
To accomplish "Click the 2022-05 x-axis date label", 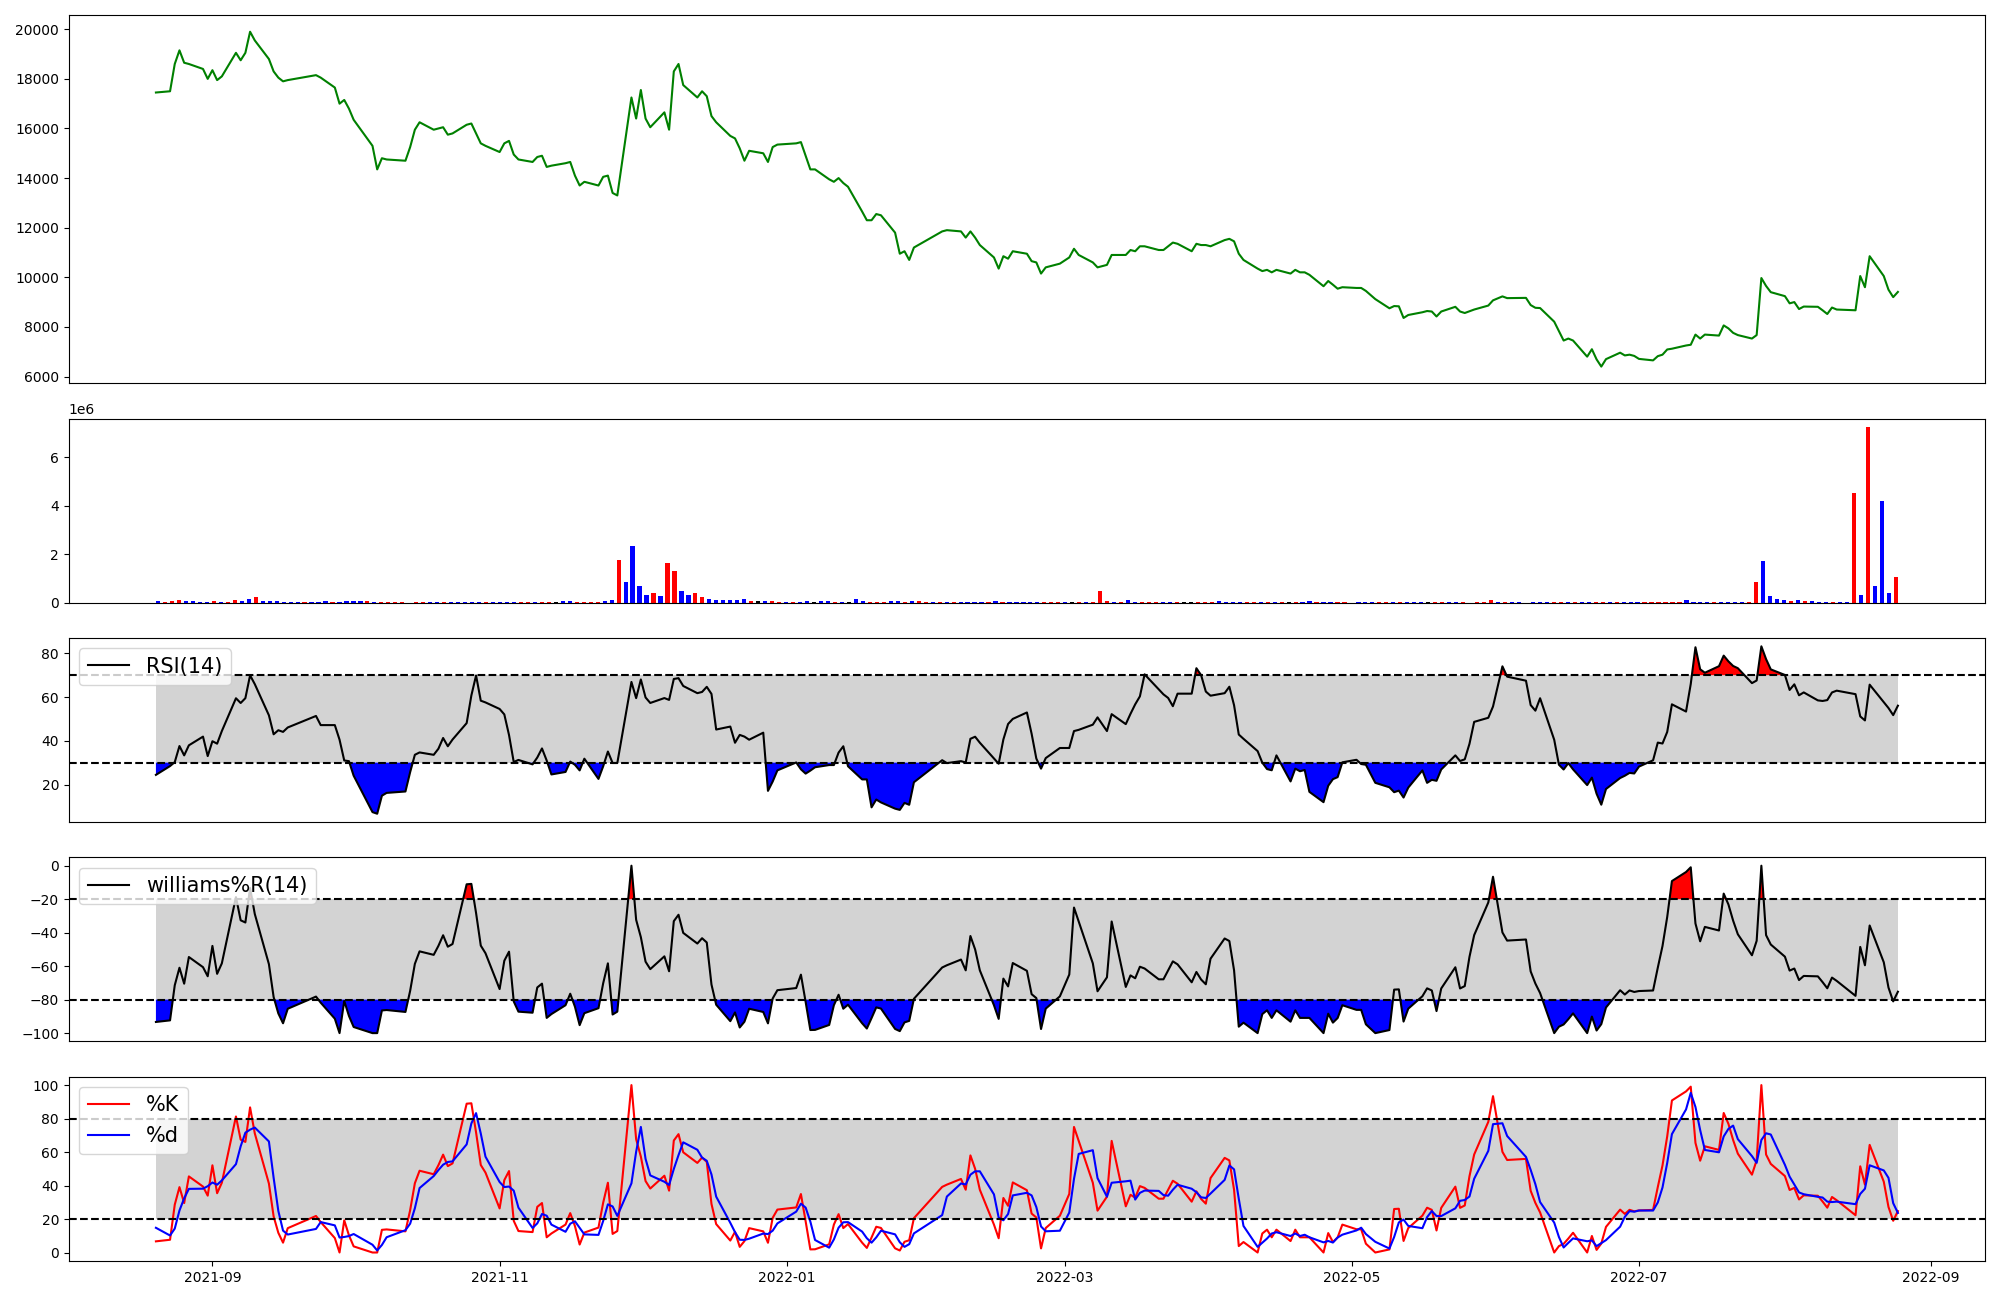I will coord(1352,1277).
